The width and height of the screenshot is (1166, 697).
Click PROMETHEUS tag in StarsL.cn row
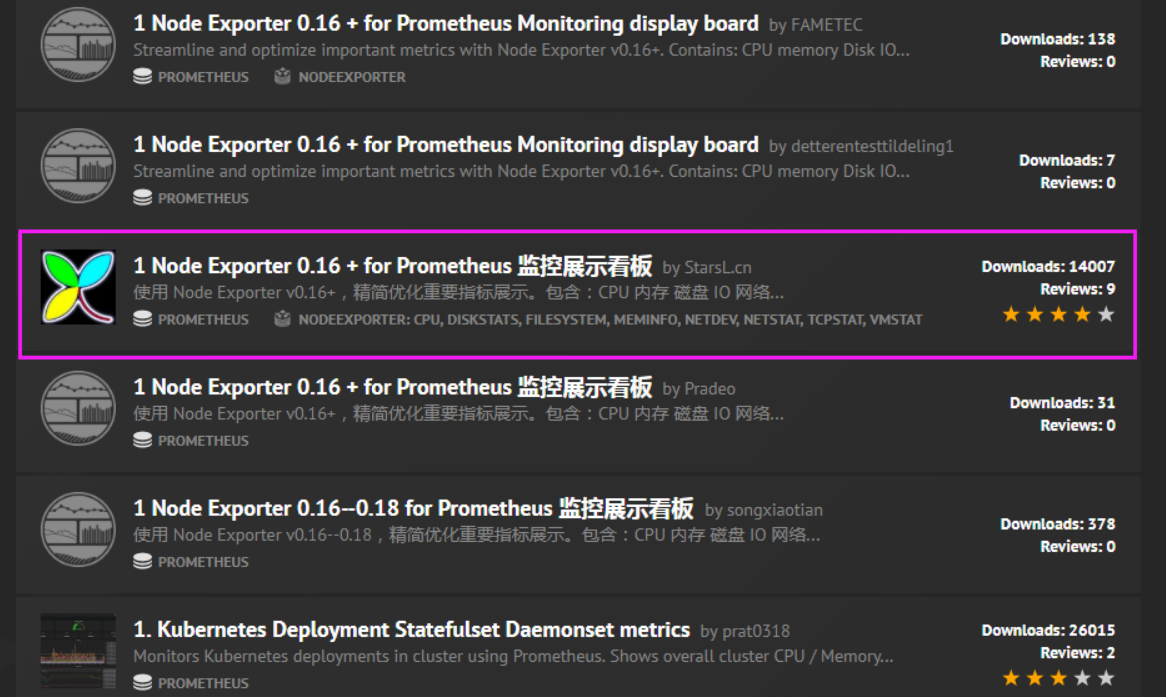(x=203, y=320)
